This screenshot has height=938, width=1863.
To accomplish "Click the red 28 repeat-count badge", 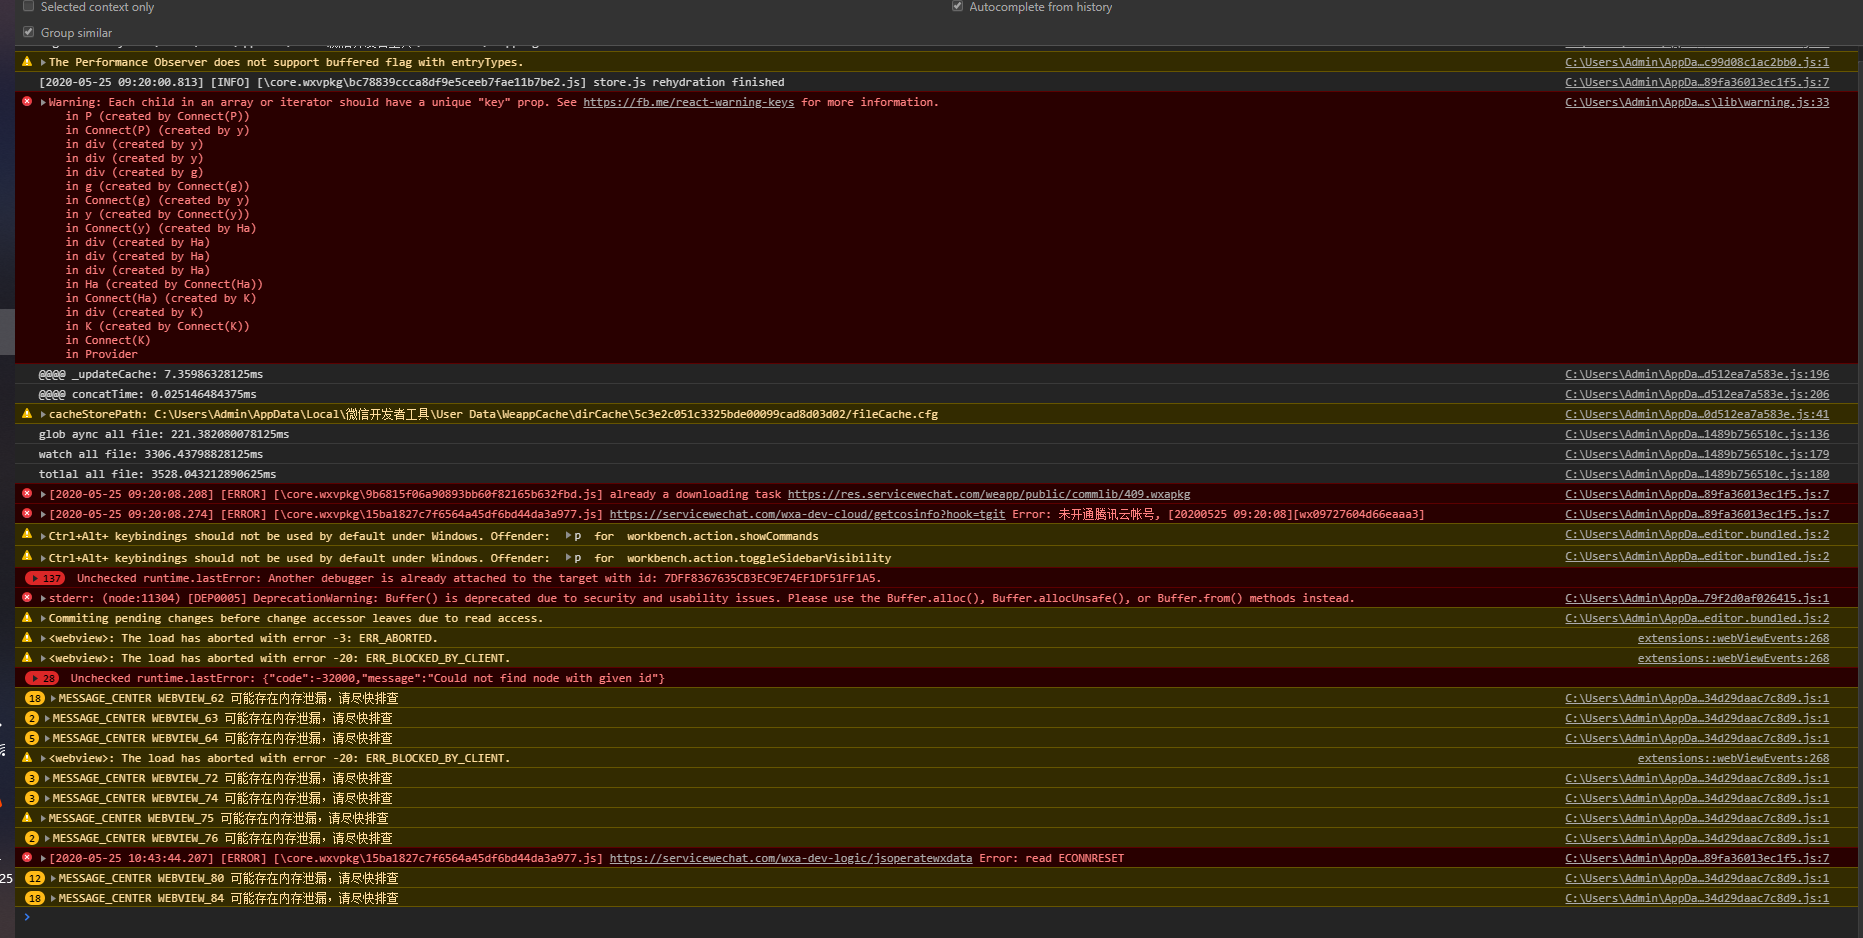I will point(43,678).
